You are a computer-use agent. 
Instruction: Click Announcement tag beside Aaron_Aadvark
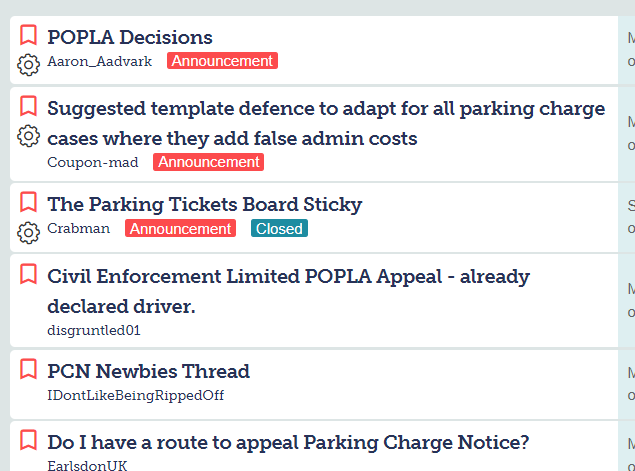[222, 61]
